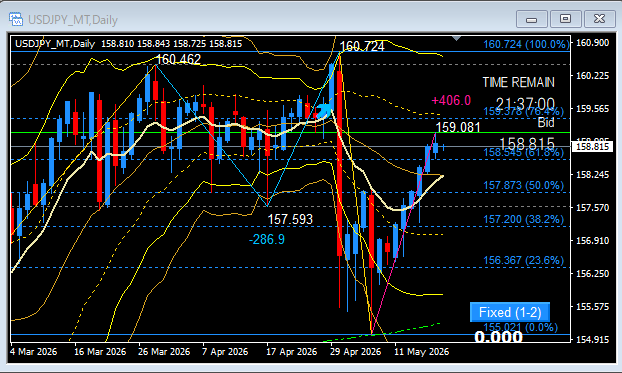Image resolution: width=622 pixels, height=373 pixels.
Task: Select the 159.378 (76.4%) Fibonacci label
Action: [523, 112]
